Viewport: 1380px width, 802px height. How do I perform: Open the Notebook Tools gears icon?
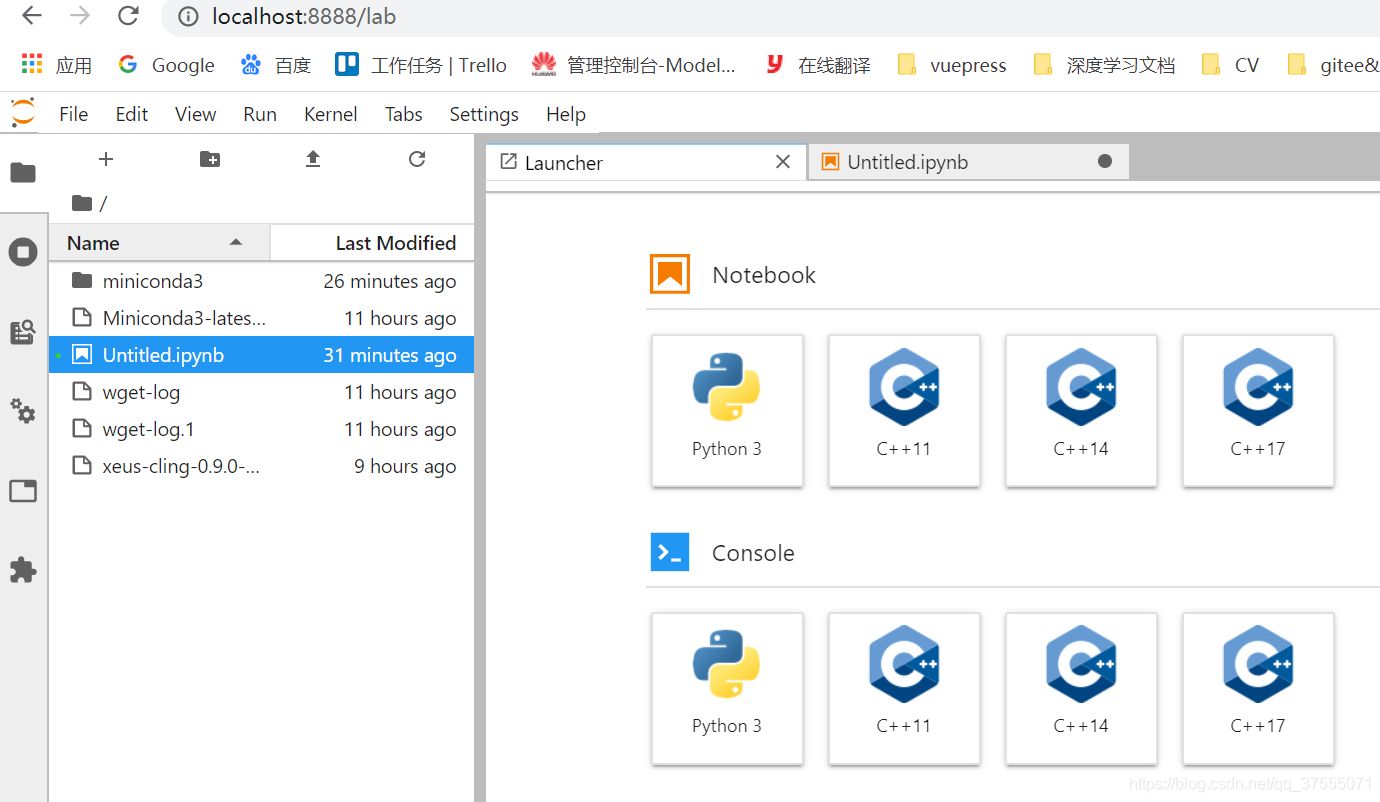(23, 411)
